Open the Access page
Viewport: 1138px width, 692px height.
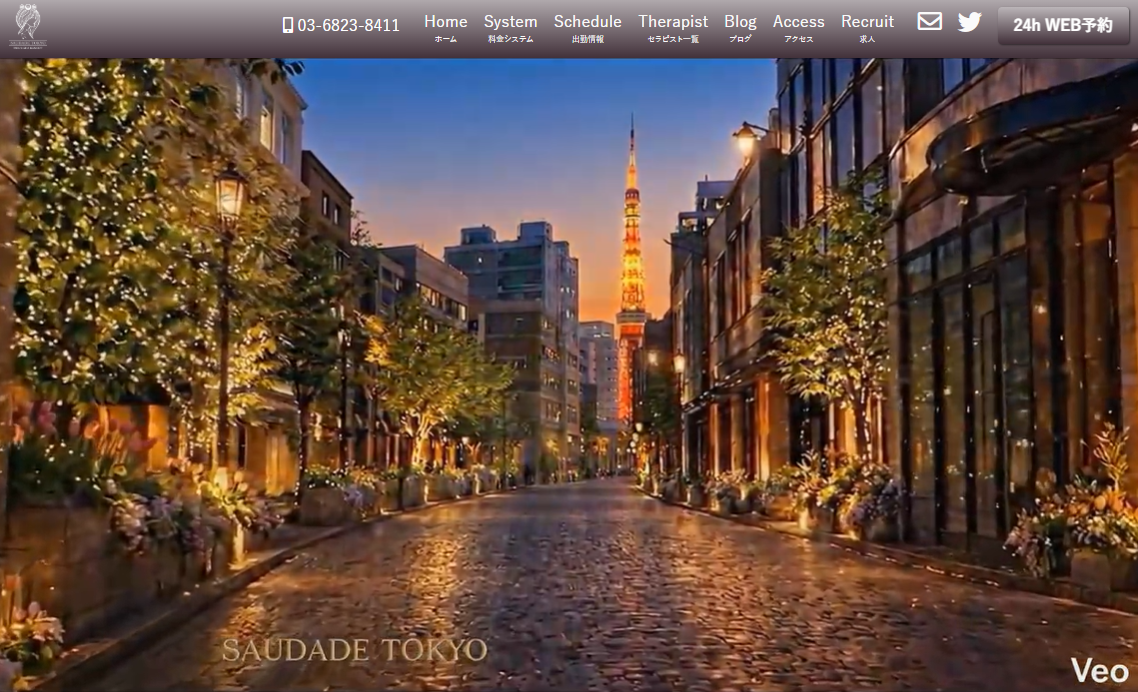(x=798, y=28)
